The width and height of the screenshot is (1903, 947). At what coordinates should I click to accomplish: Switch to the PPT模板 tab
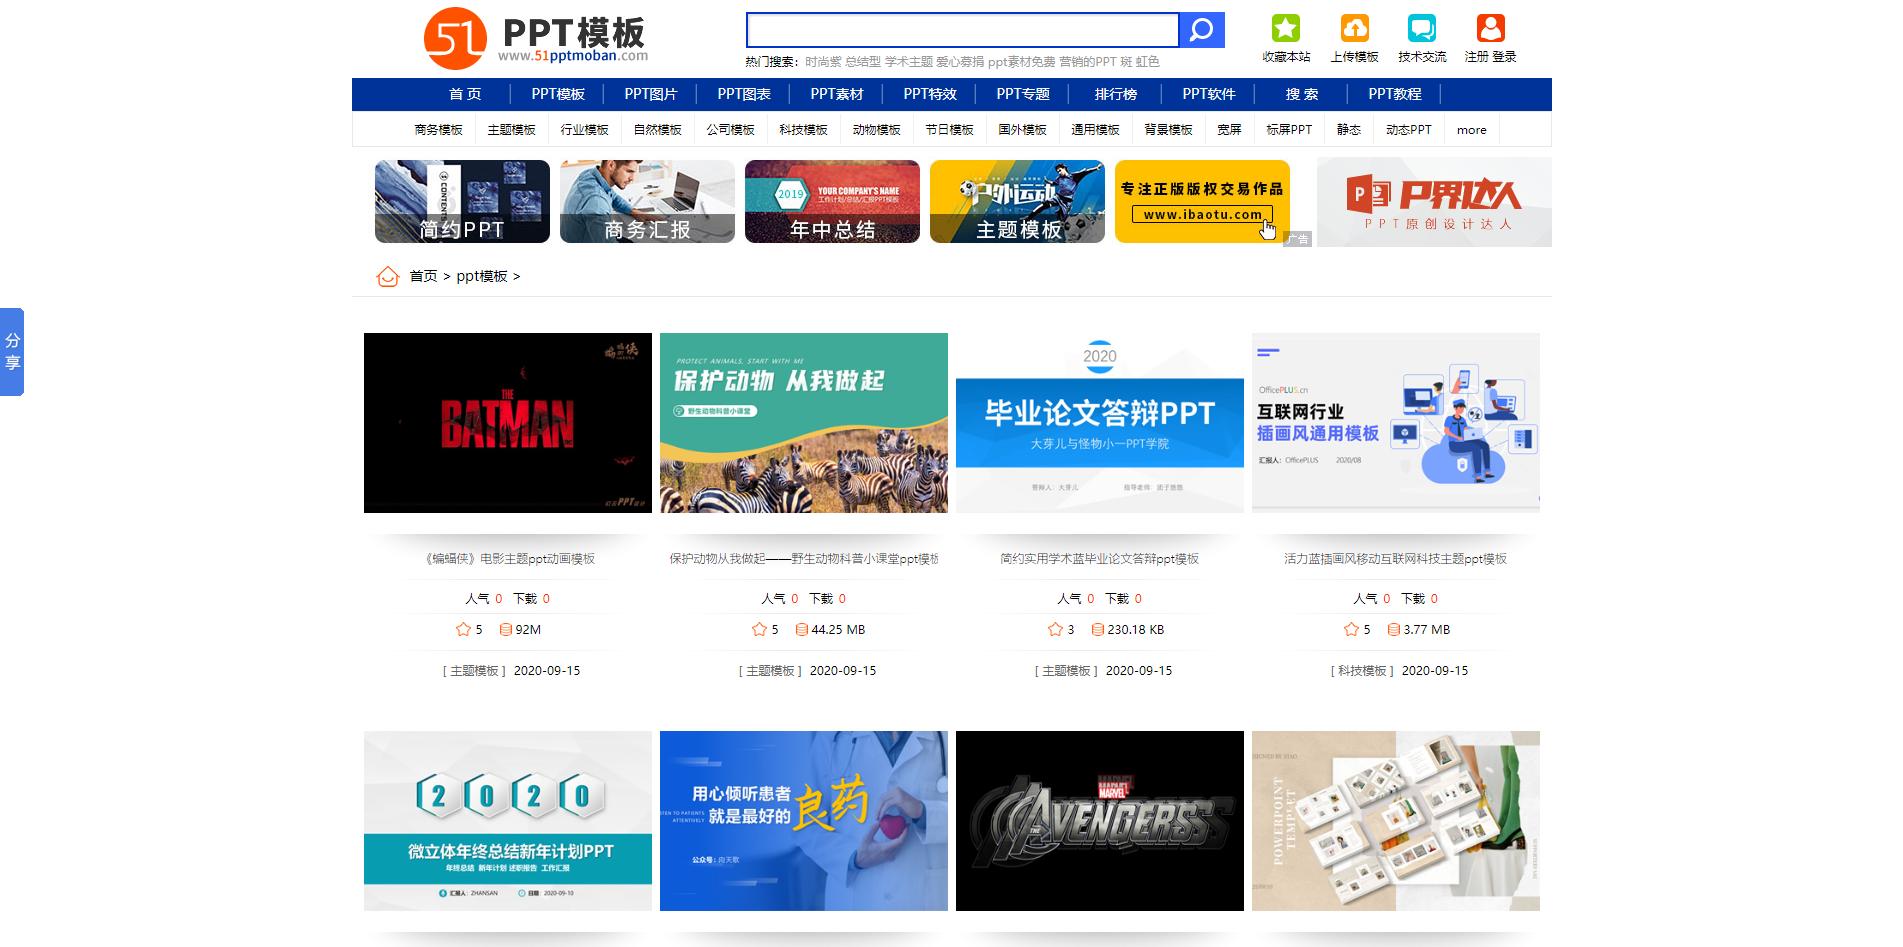coord(558,94)
